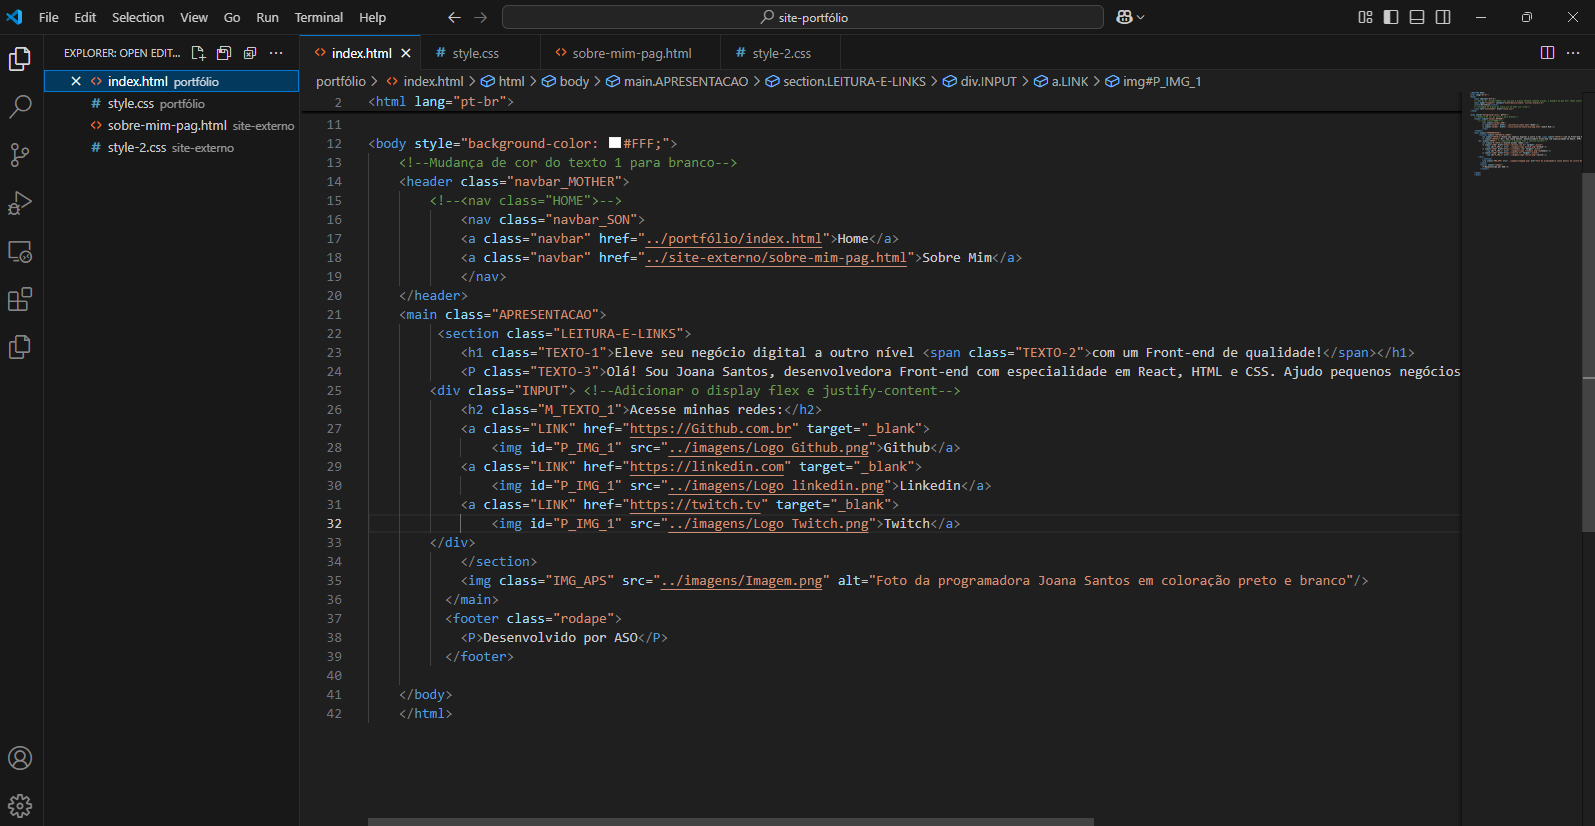Open the Selection menu
The height and width of the screenshot is (826, 1595).
tap(138, 17)
